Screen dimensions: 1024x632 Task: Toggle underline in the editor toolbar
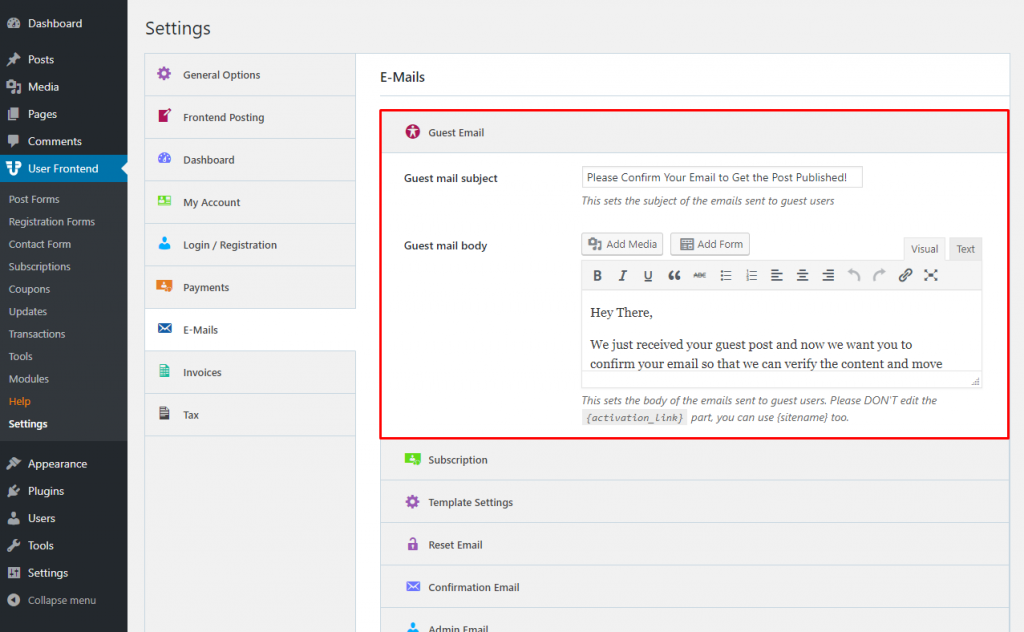647,275
